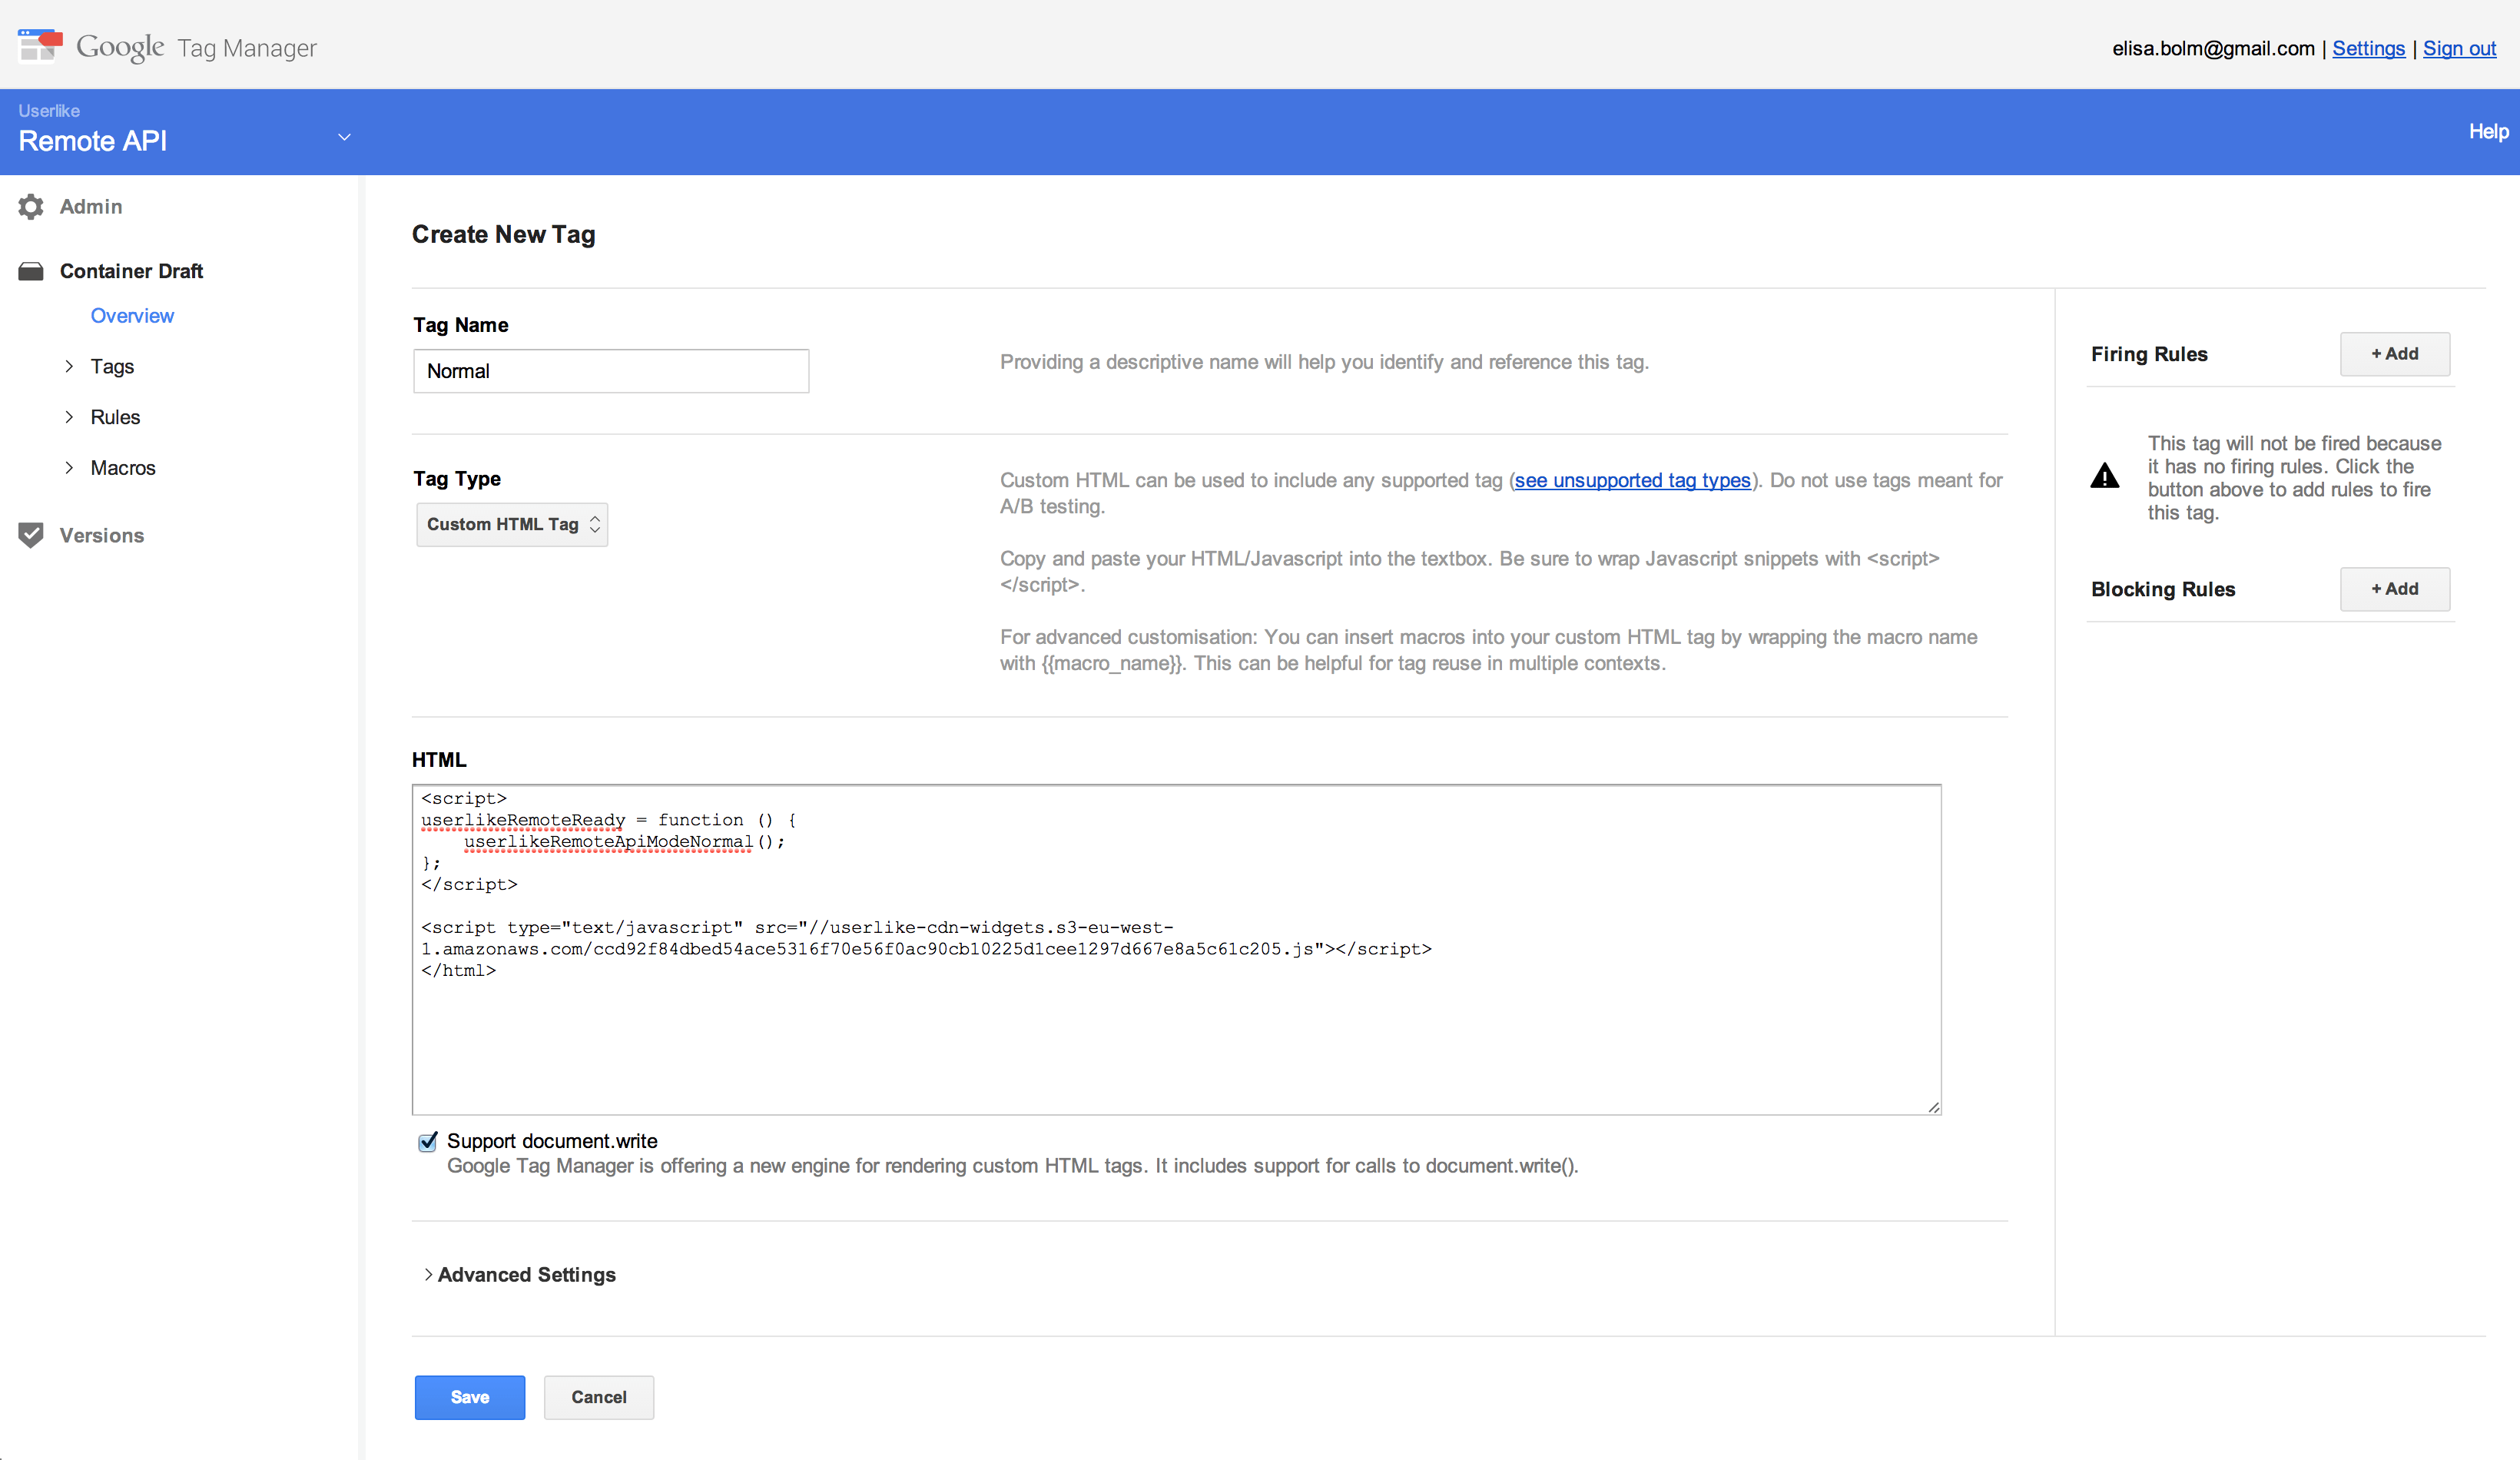Open the Settings link

[2368, 48]
